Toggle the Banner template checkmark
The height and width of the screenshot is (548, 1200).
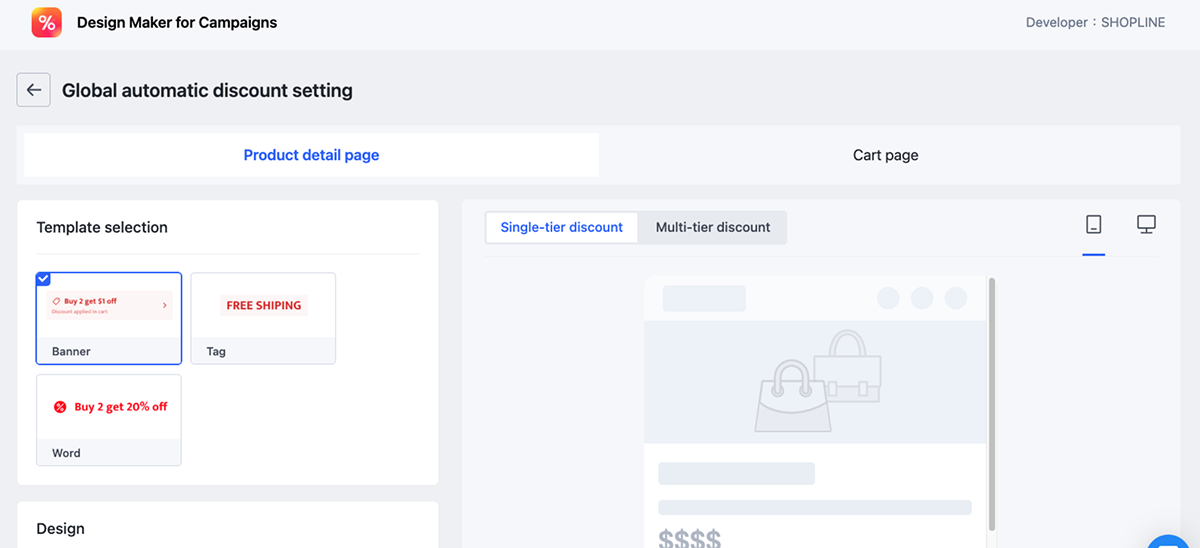43,279
